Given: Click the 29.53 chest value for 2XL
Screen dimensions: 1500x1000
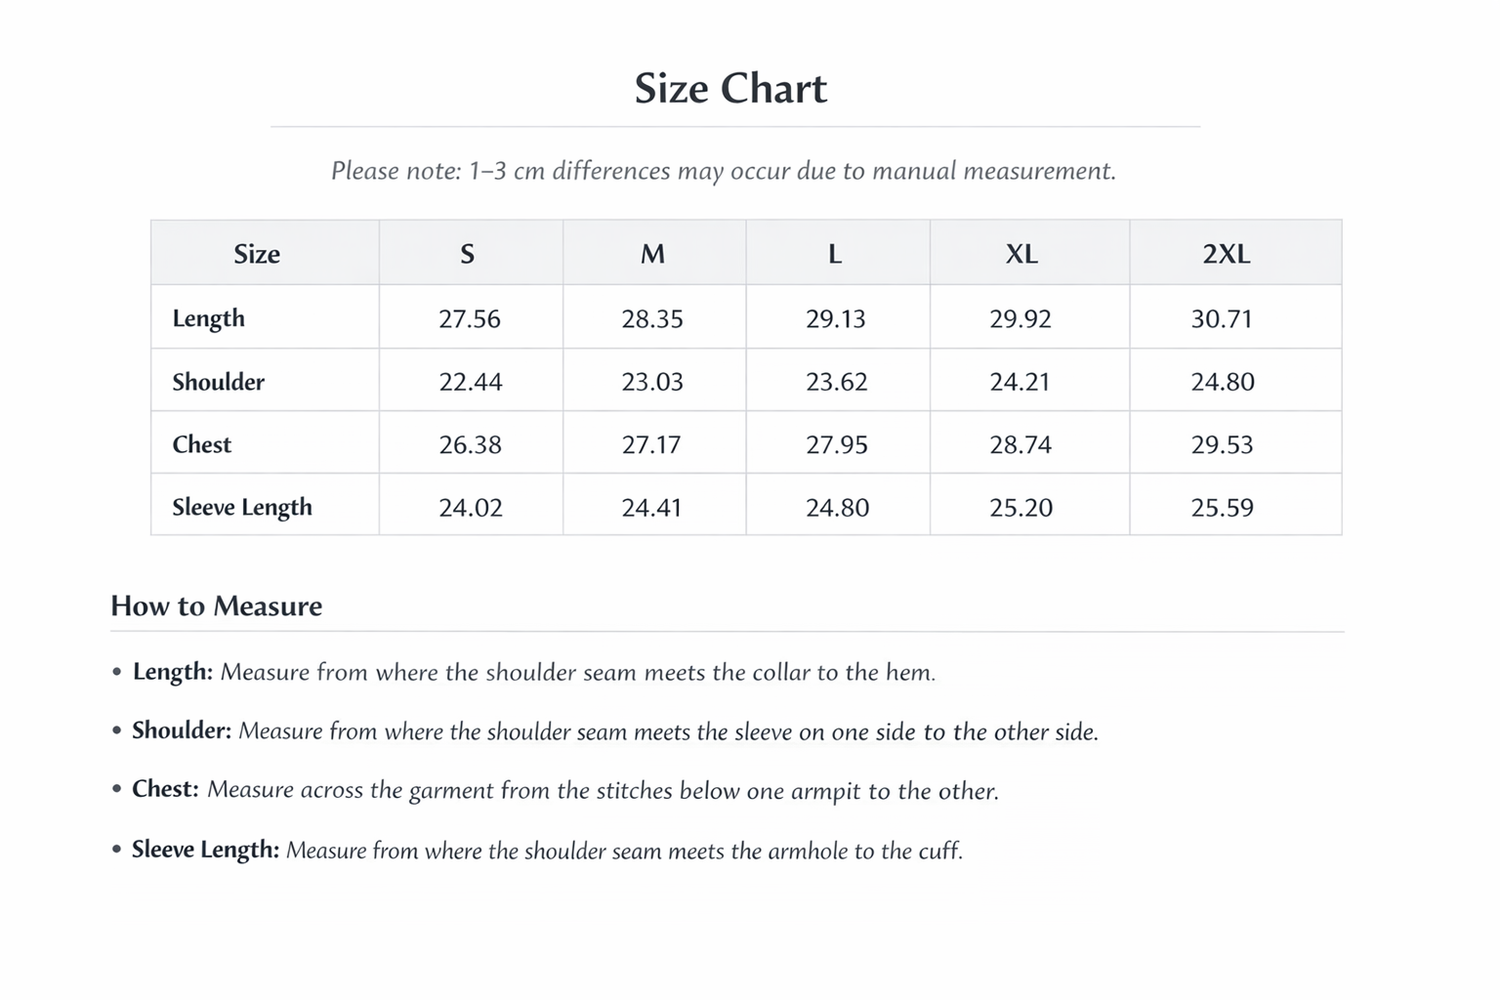Looking at the screenshot, I should click(x=1221, y=445).
